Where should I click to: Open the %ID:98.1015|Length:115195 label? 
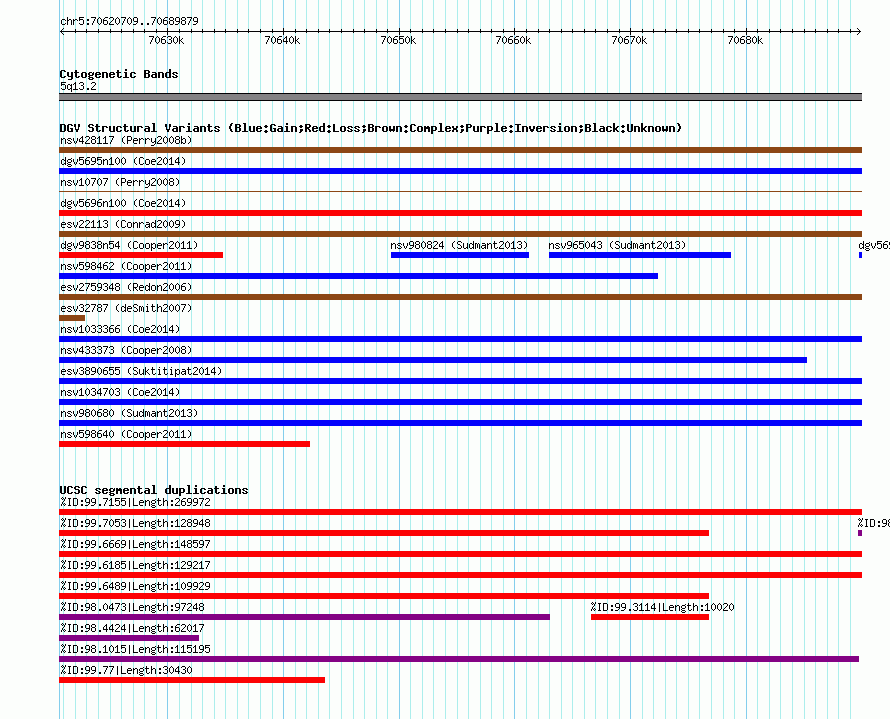pyautogui.click(x=135, y=649)
